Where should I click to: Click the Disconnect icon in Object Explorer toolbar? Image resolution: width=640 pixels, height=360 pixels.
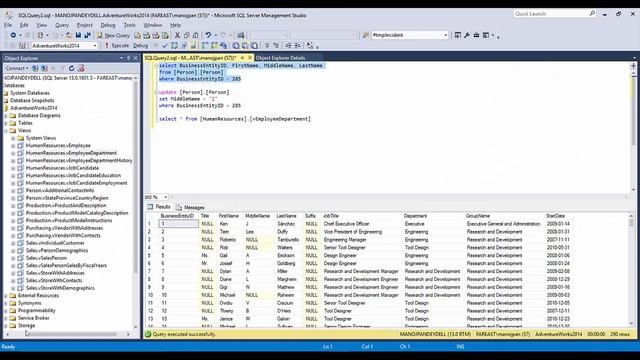point(44,68)
